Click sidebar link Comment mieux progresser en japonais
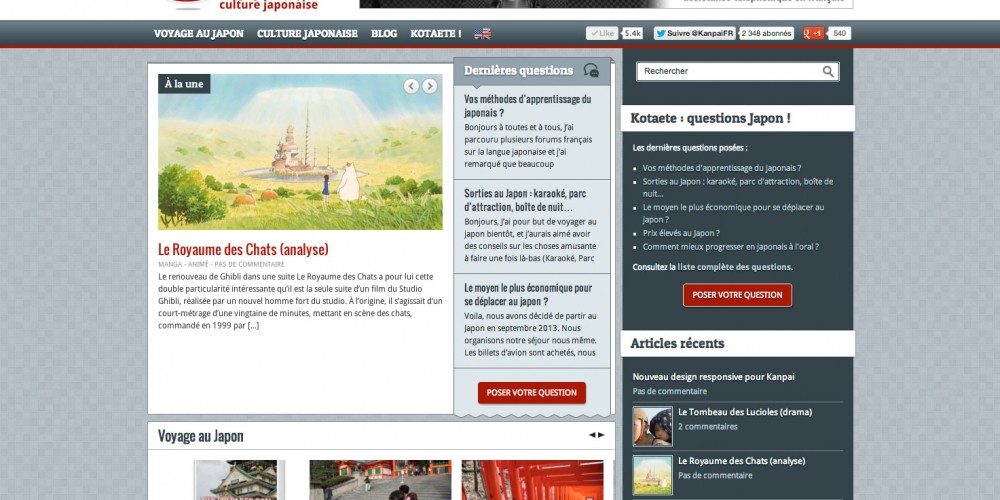 coord(731,247)
